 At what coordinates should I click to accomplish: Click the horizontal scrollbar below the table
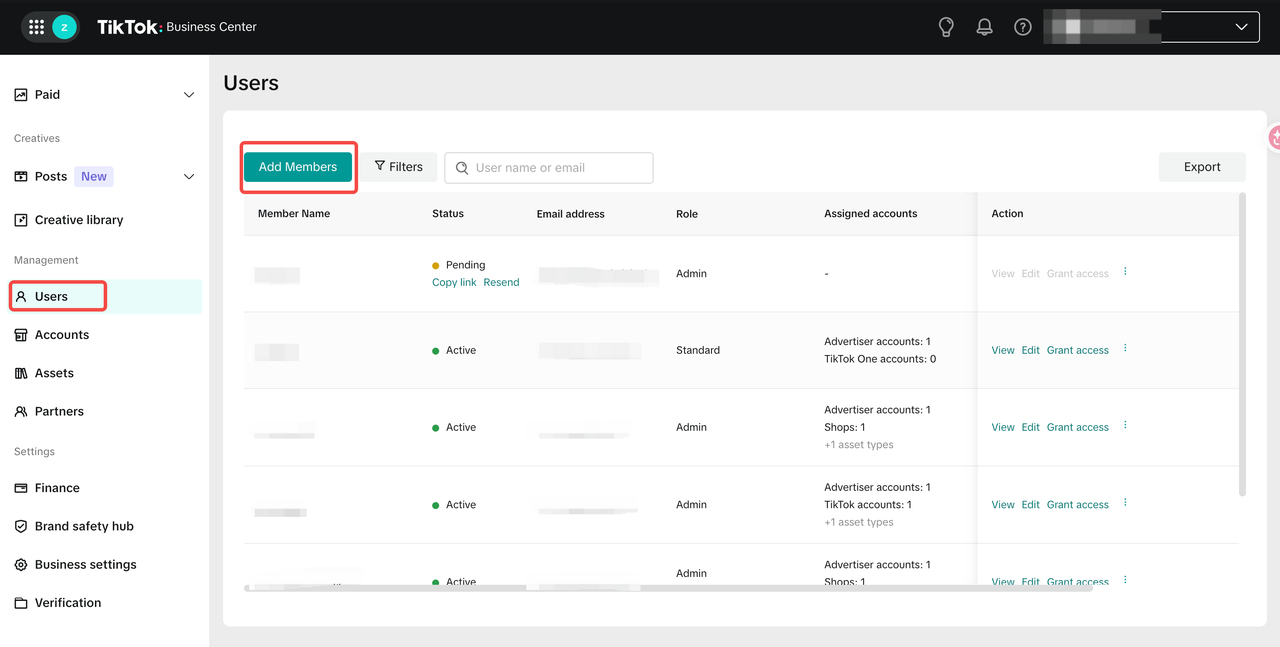click(668, 588)
